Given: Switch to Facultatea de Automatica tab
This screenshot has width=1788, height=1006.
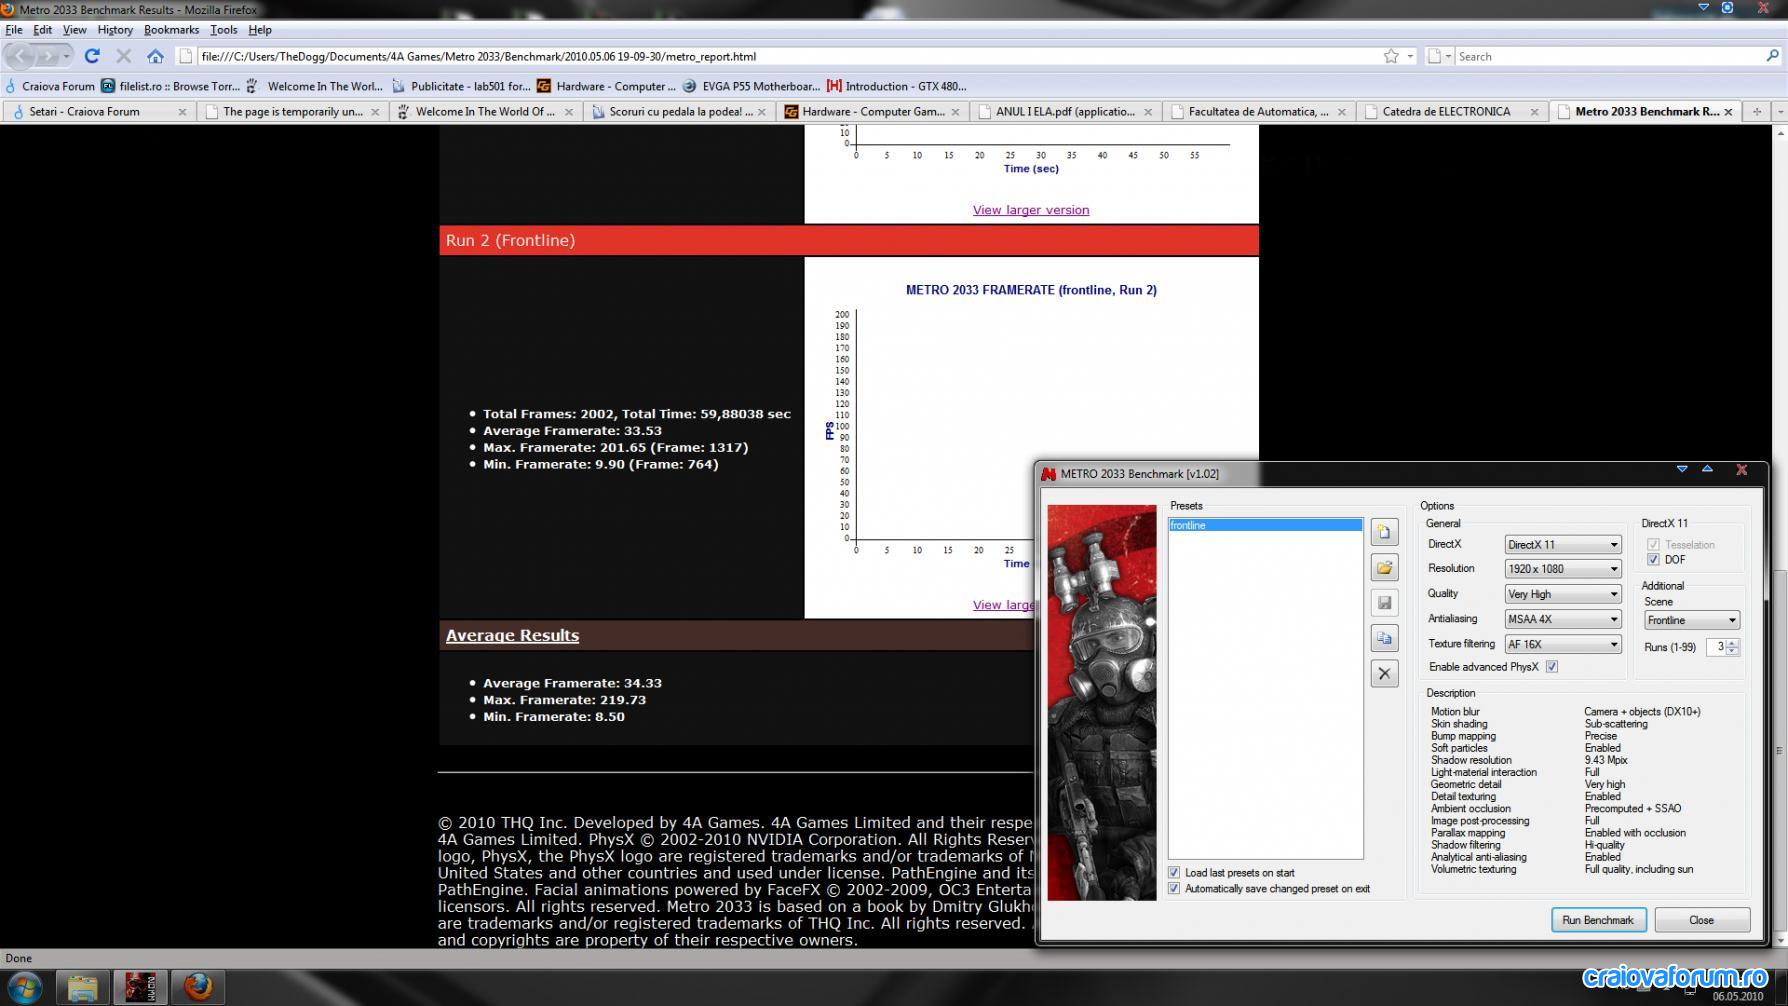Looking at the screenshot, I should click(x=1258, y=112).
